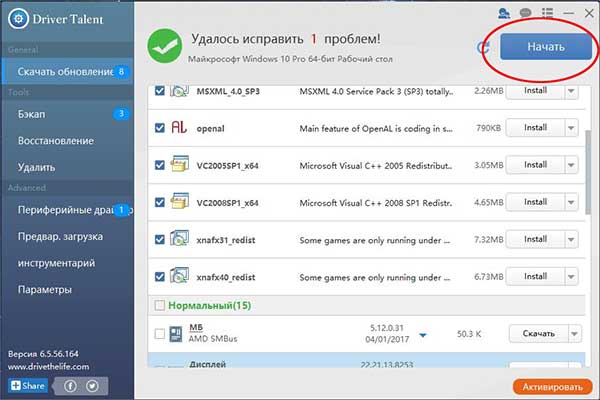Open Восстановление section in sidebar
This screenshot has width=600, height=400.
[67, 140]
